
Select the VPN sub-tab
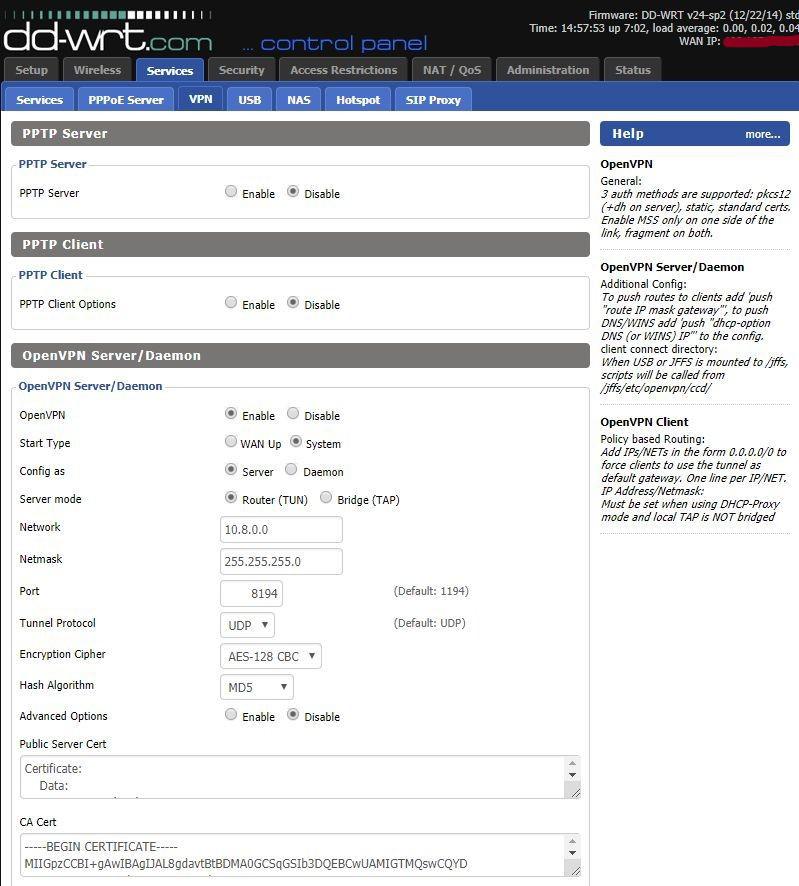click(x=201, y=99)
